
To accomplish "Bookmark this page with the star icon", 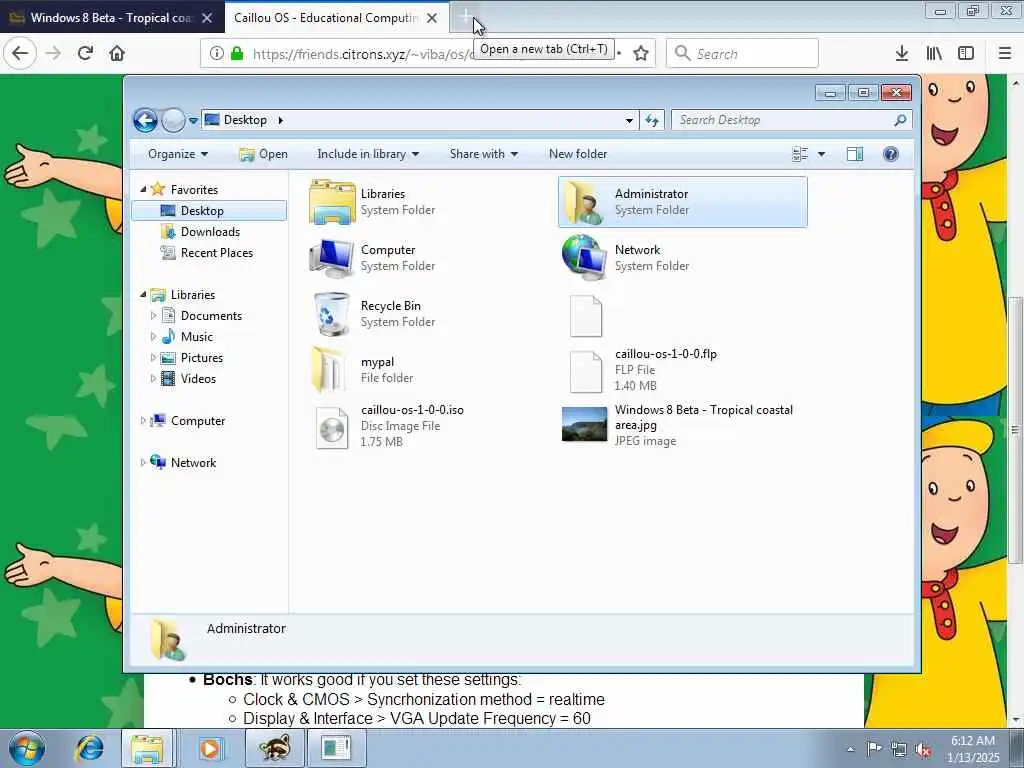I will [641, 54].
